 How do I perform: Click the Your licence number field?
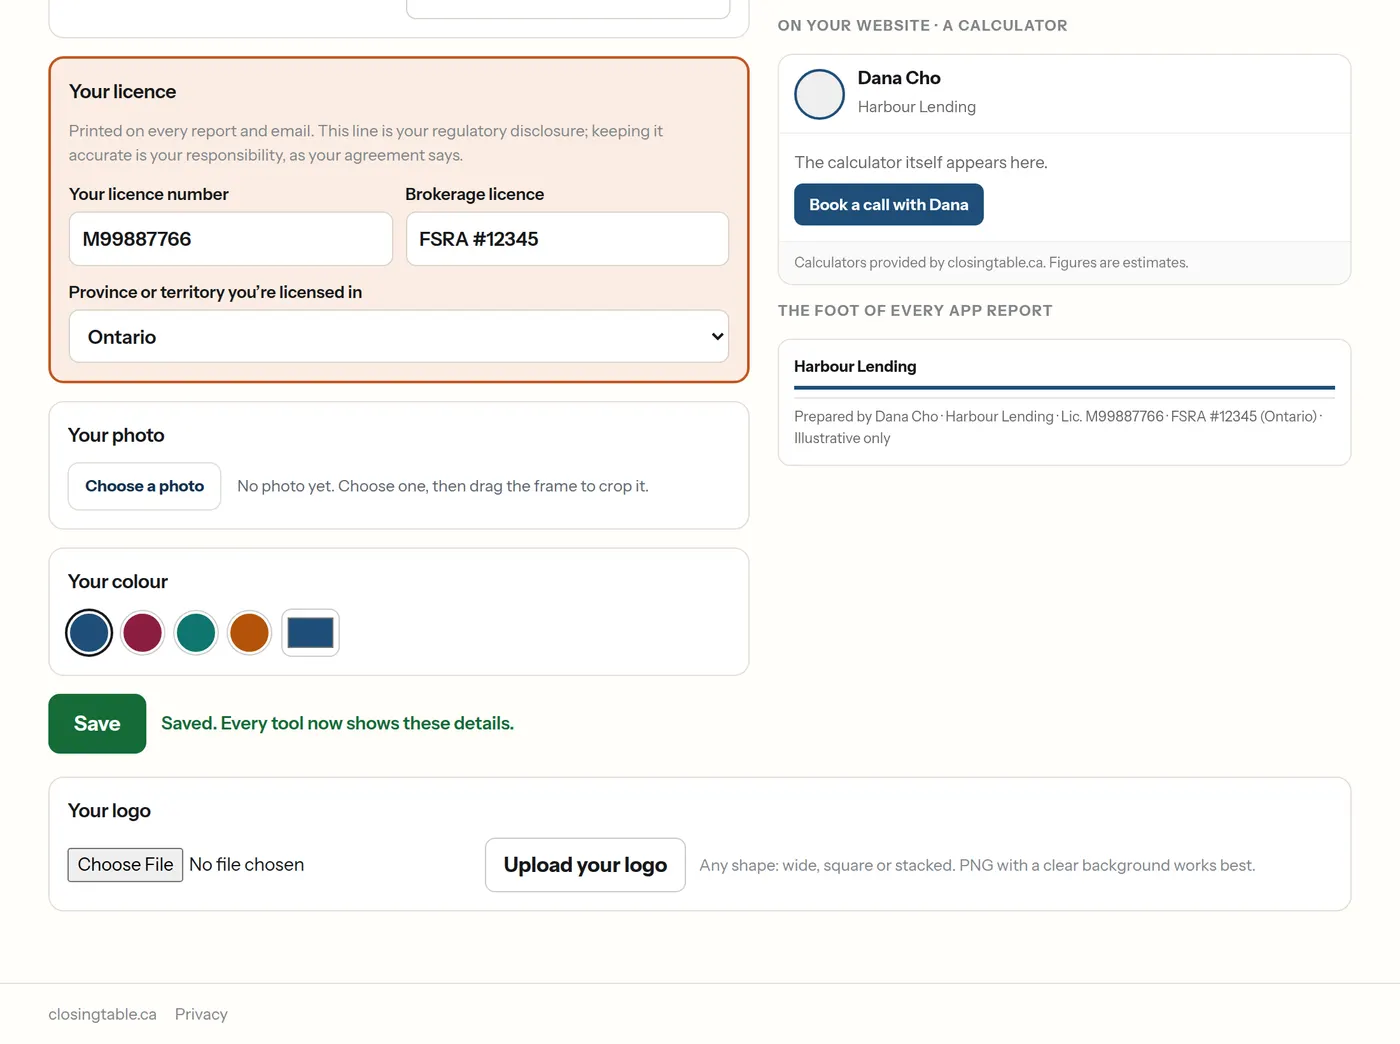pos(230,239)
